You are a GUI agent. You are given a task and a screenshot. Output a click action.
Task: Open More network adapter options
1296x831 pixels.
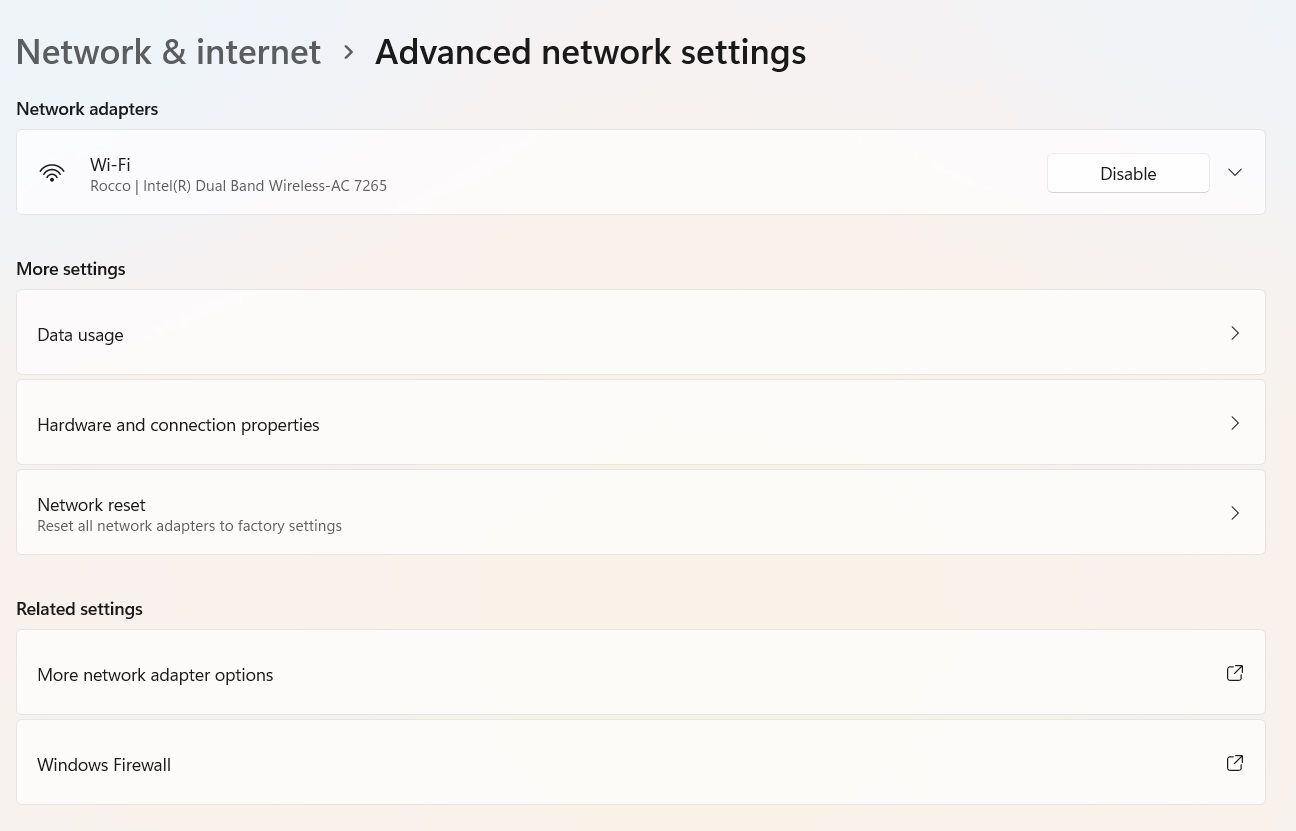pos(640,673)
